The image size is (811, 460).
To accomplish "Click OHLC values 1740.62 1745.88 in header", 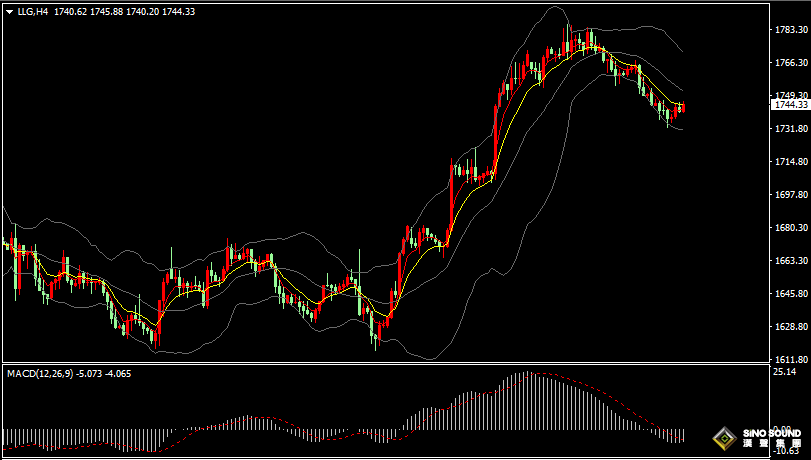I will point(87,12).
